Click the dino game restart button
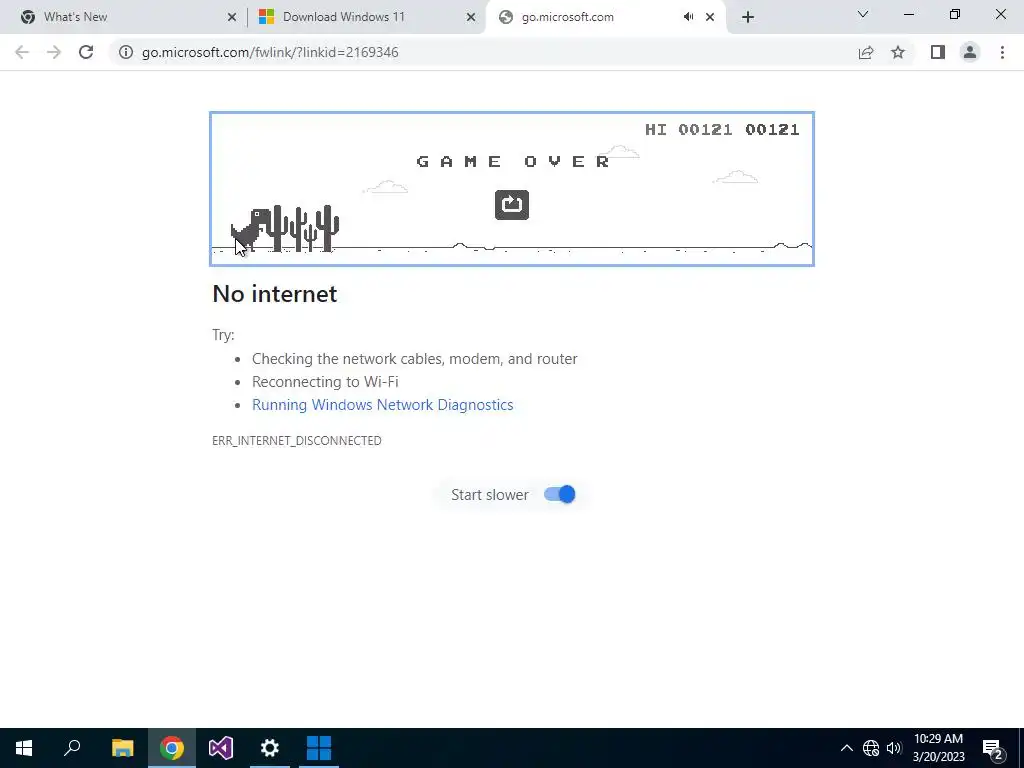1024x768 pixels. 511,204
